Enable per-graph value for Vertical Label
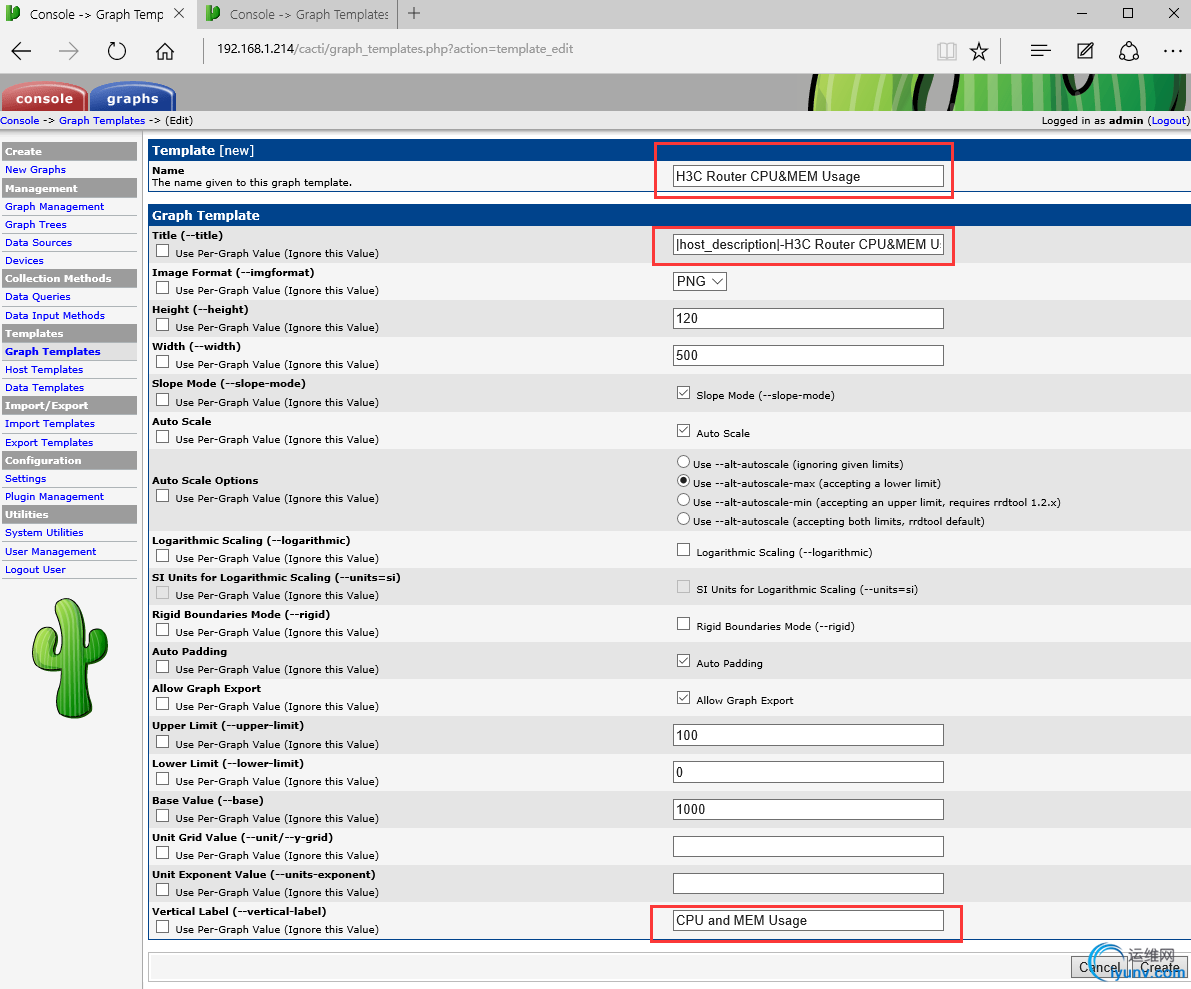Screen dimensions: 1191x989 pos(163,927)
